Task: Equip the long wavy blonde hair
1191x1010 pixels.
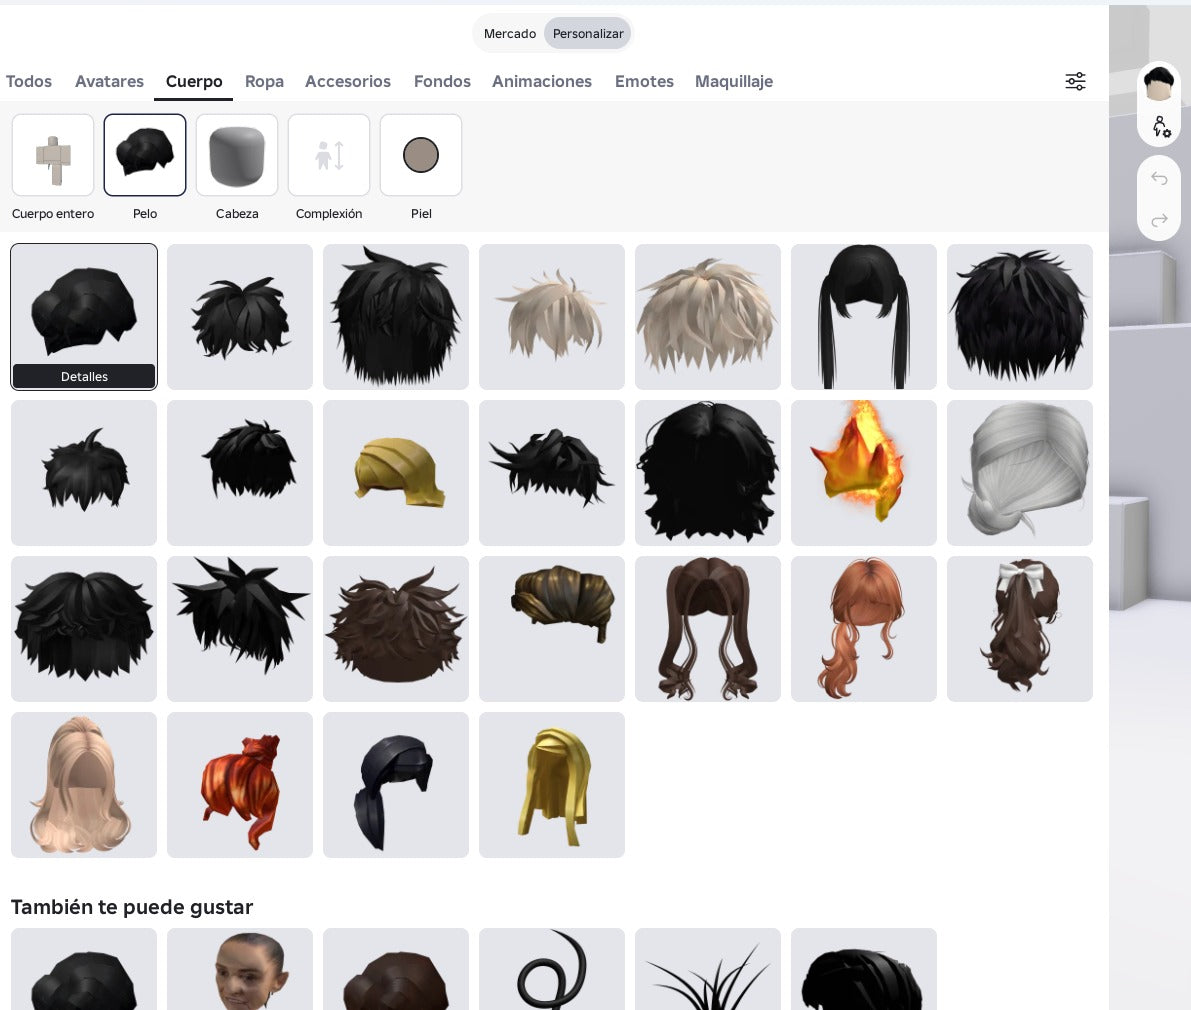Action: pos(84,785)
